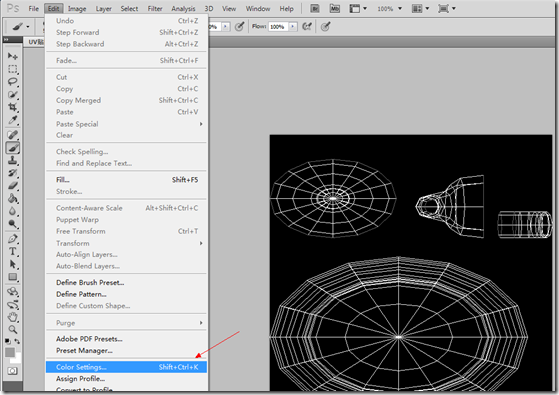559x395 pixels.
Task: Select the Zoom tool
Action: tap(12, 329)
